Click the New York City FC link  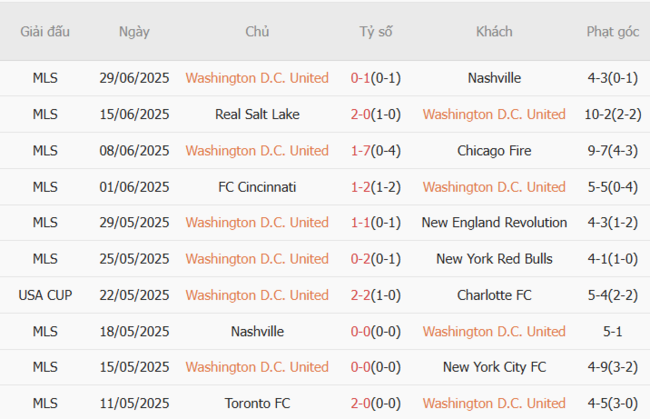point(494,367)
